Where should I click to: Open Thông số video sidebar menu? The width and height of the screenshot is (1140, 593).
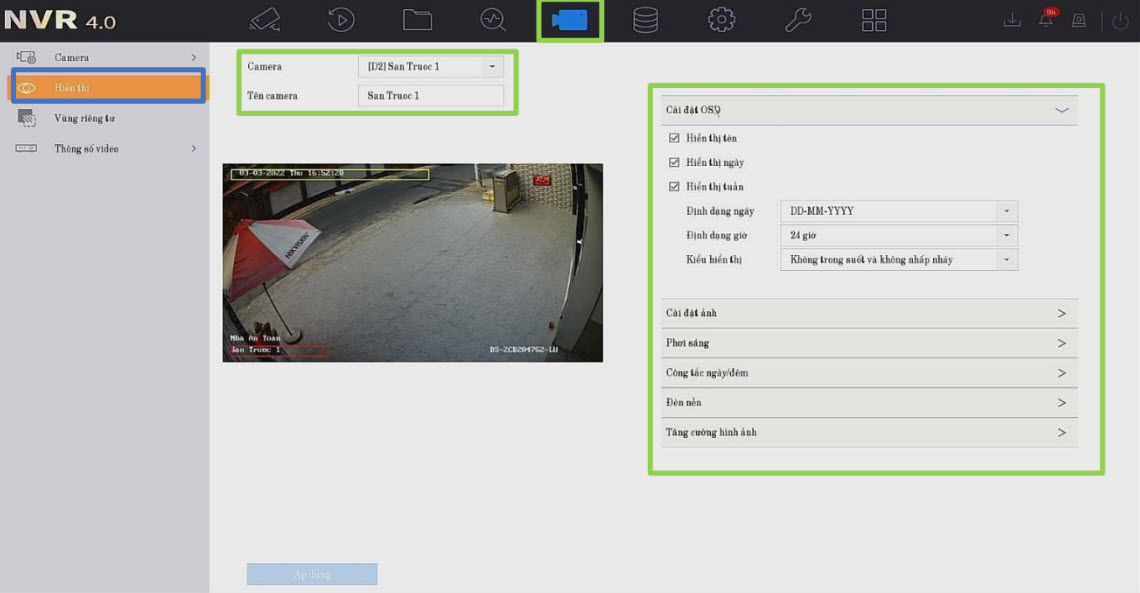click(x=87, y=148)
